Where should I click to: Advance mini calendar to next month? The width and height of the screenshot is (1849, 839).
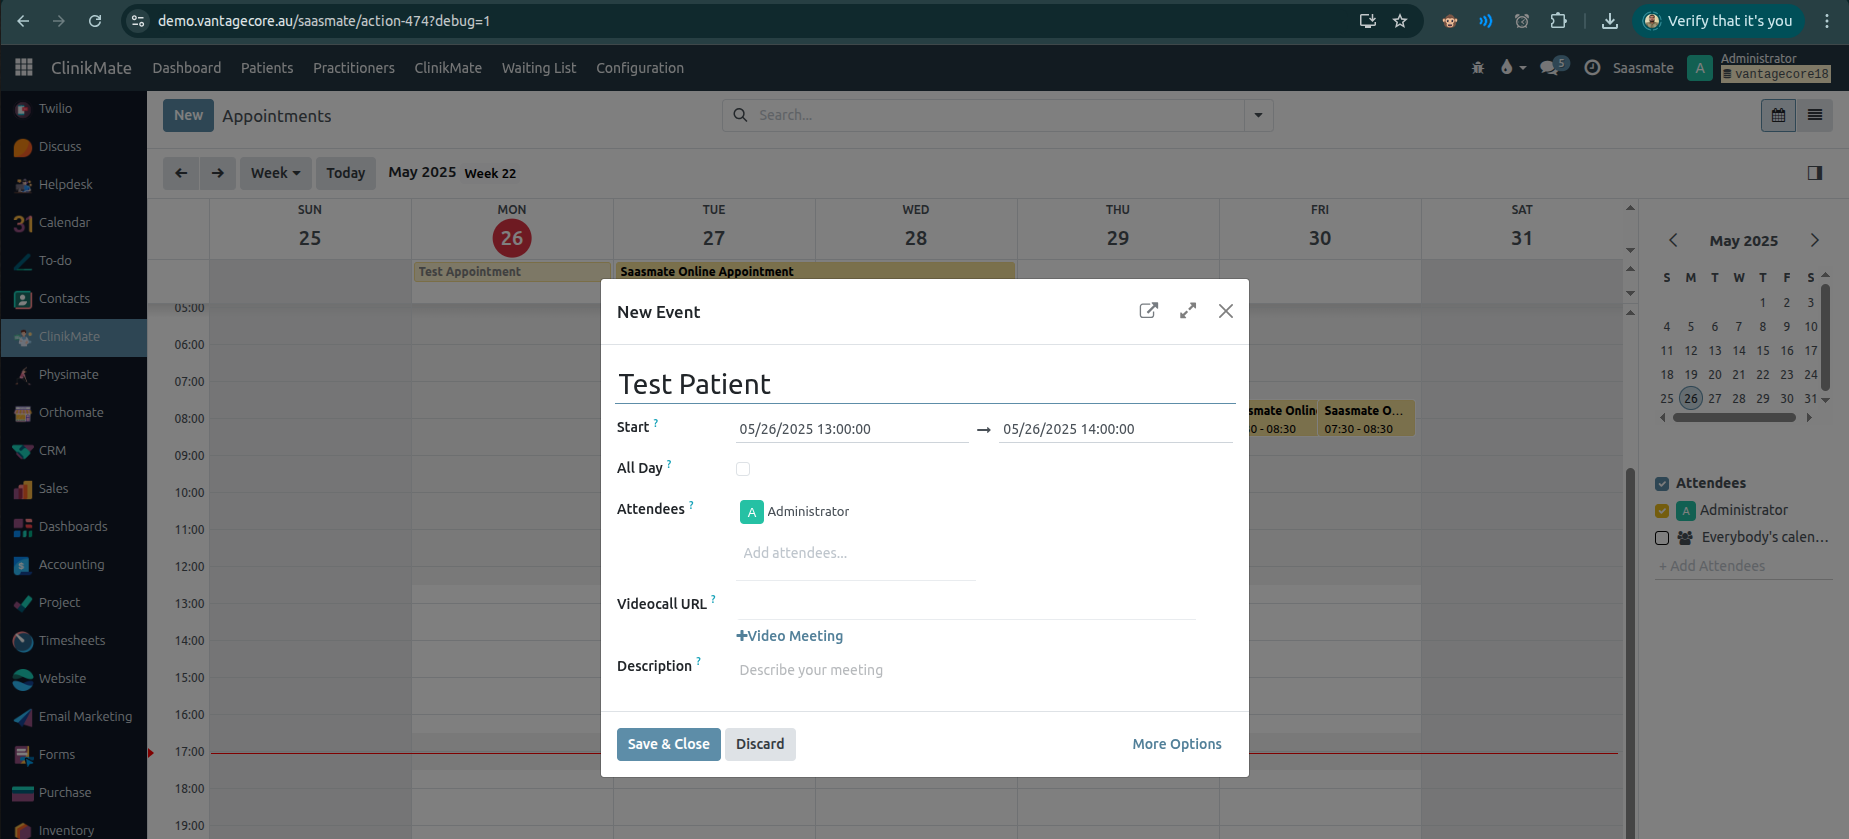coord(1814,240)
